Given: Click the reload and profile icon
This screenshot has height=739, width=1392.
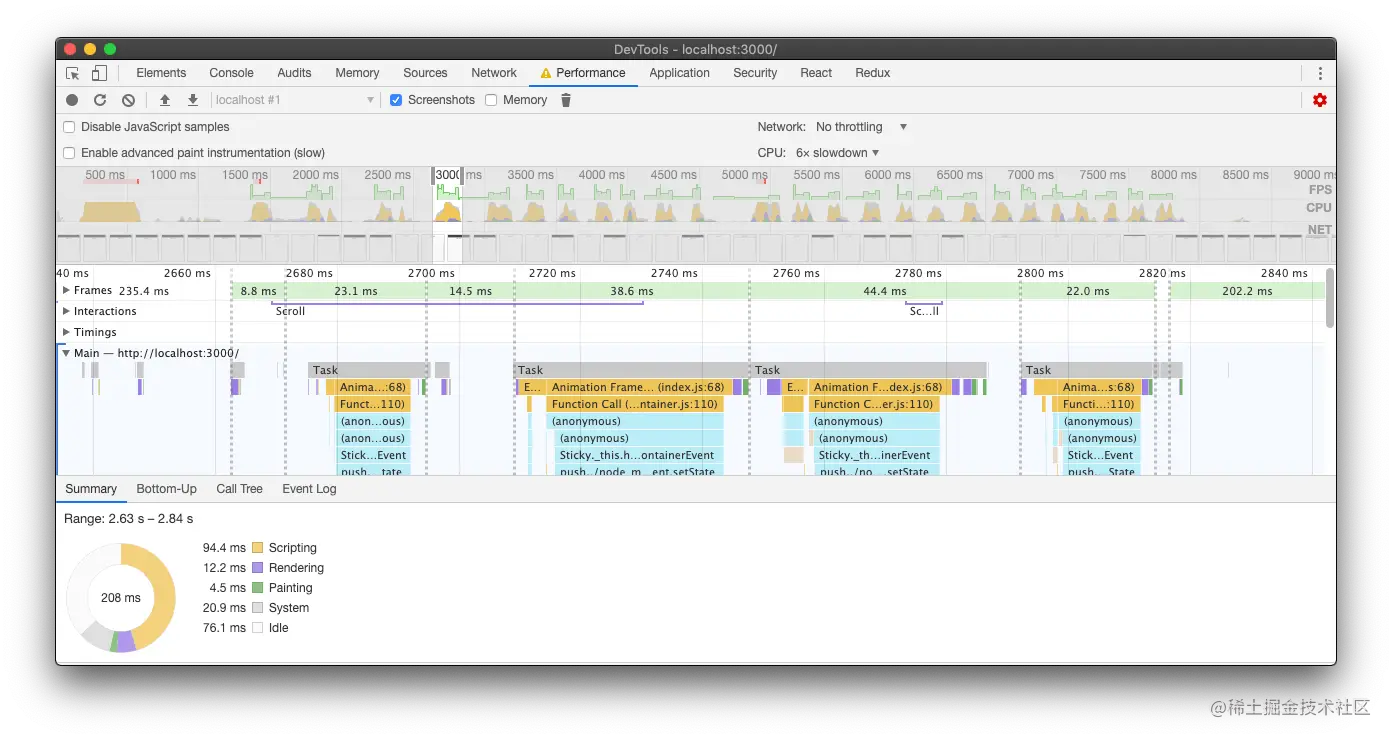Looking at the screenshot, I should 100,100.
